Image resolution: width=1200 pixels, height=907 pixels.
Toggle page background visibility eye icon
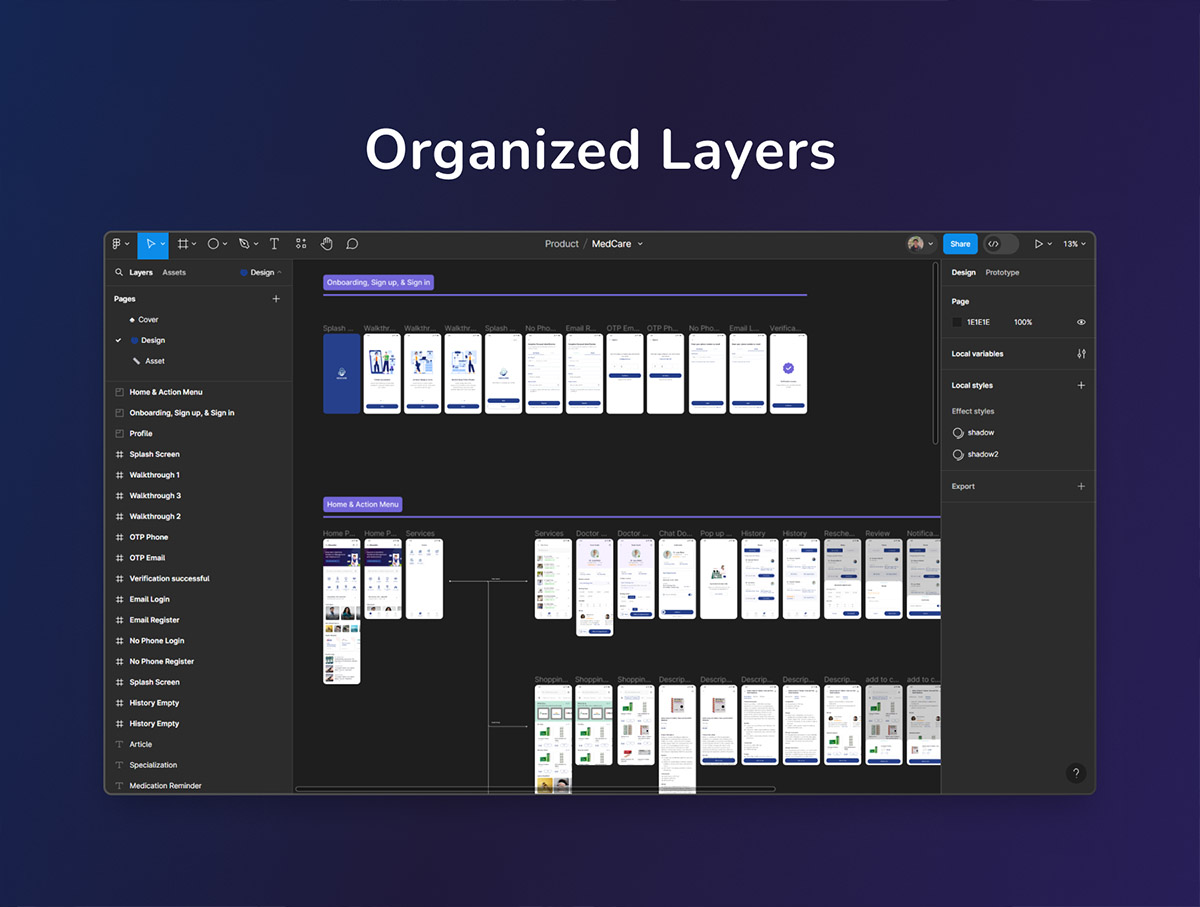1081,322
